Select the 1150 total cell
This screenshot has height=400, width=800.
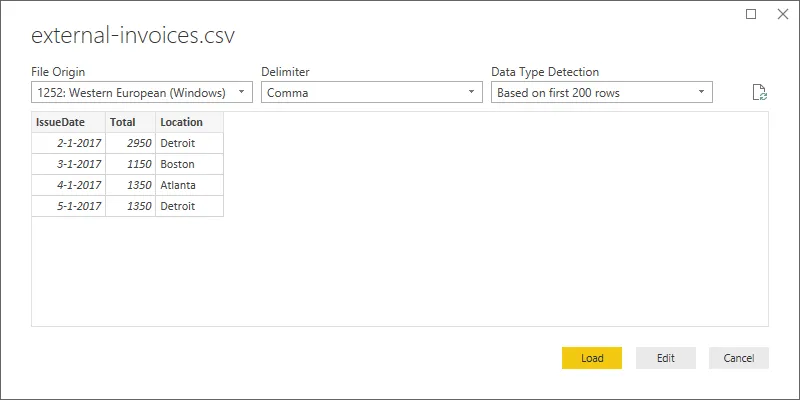tap(130, 164)
